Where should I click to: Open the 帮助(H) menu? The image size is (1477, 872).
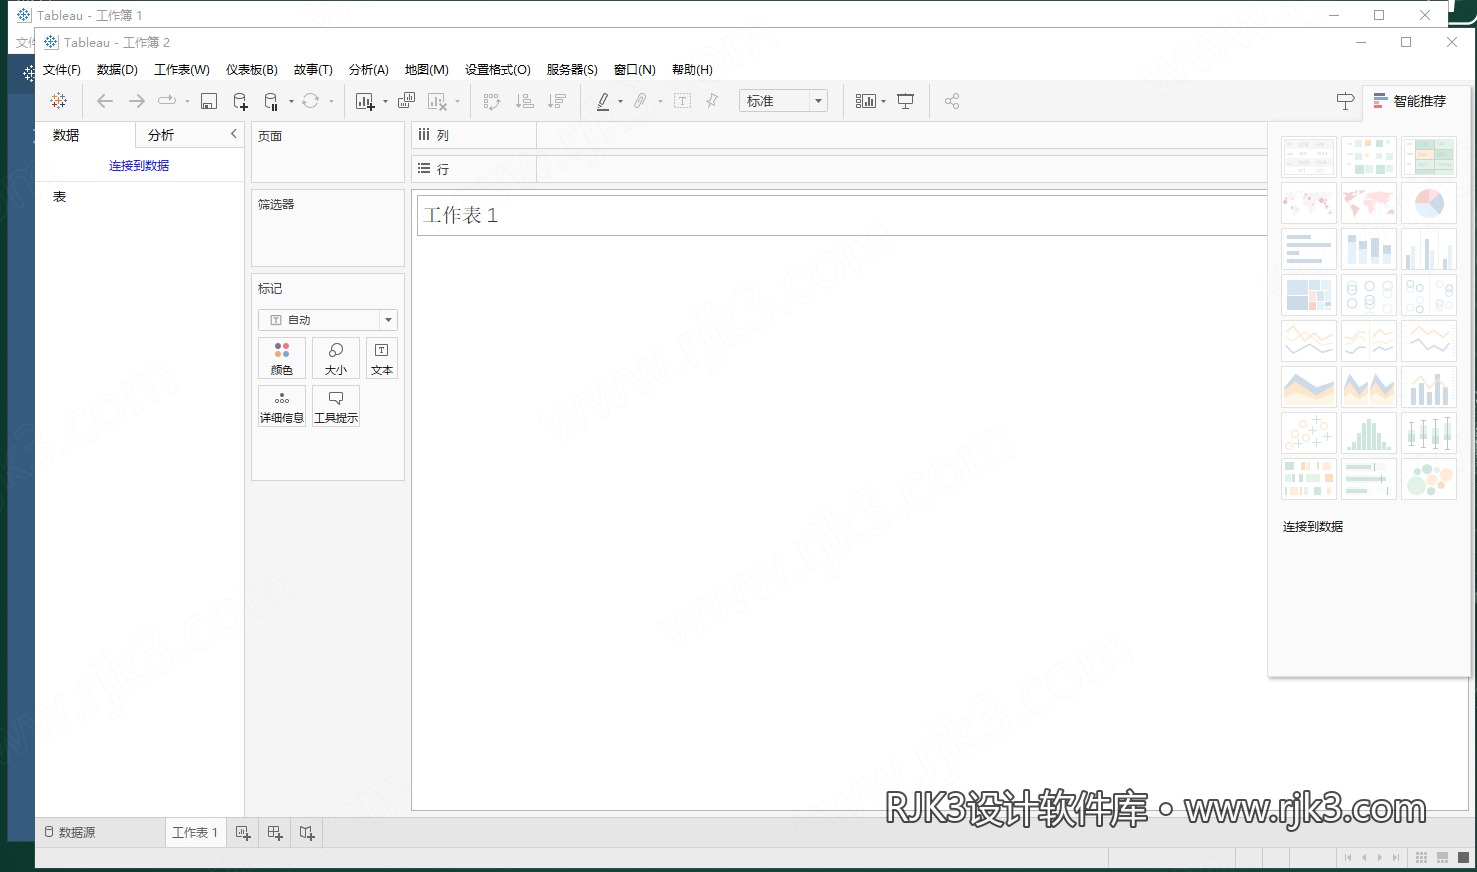tap(692, 70)
